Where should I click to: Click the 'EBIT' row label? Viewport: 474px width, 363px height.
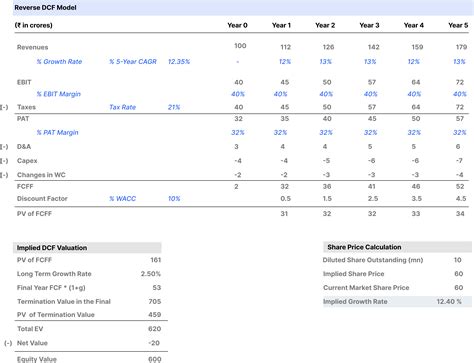pyautogui.click(x=24, y=82)
